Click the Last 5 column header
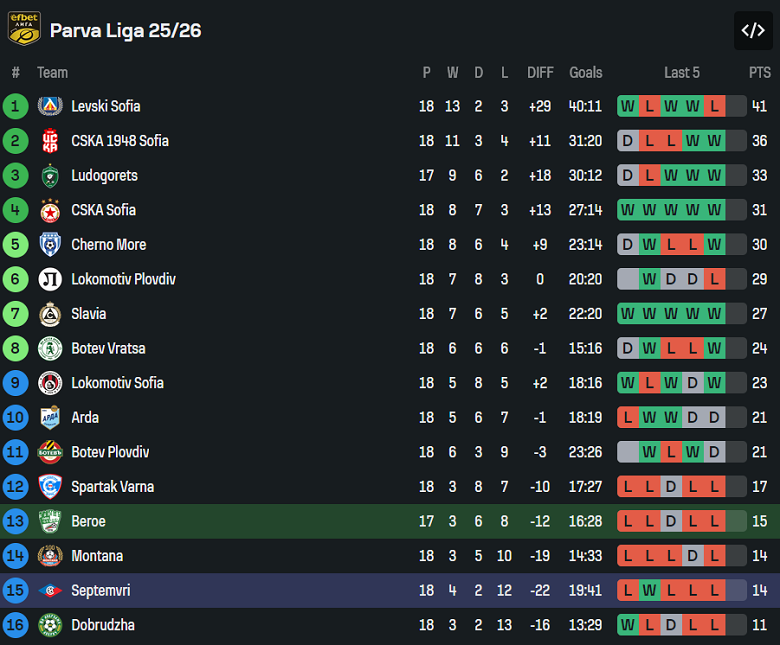The image size is (780, 645). click(x=682, y=72)
